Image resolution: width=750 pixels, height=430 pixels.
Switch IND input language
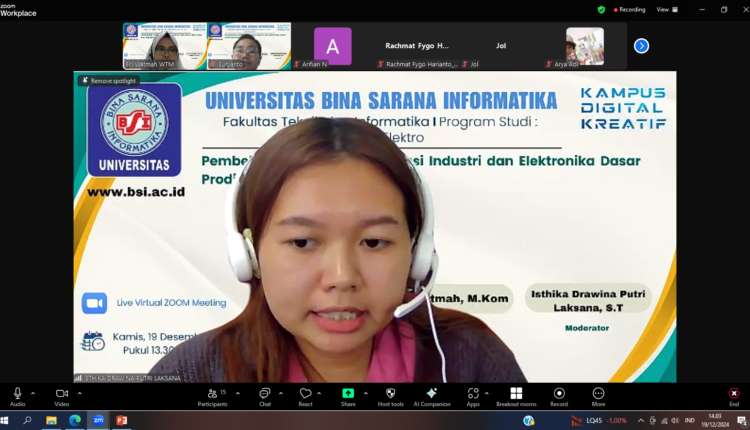(x=689, y=420)
